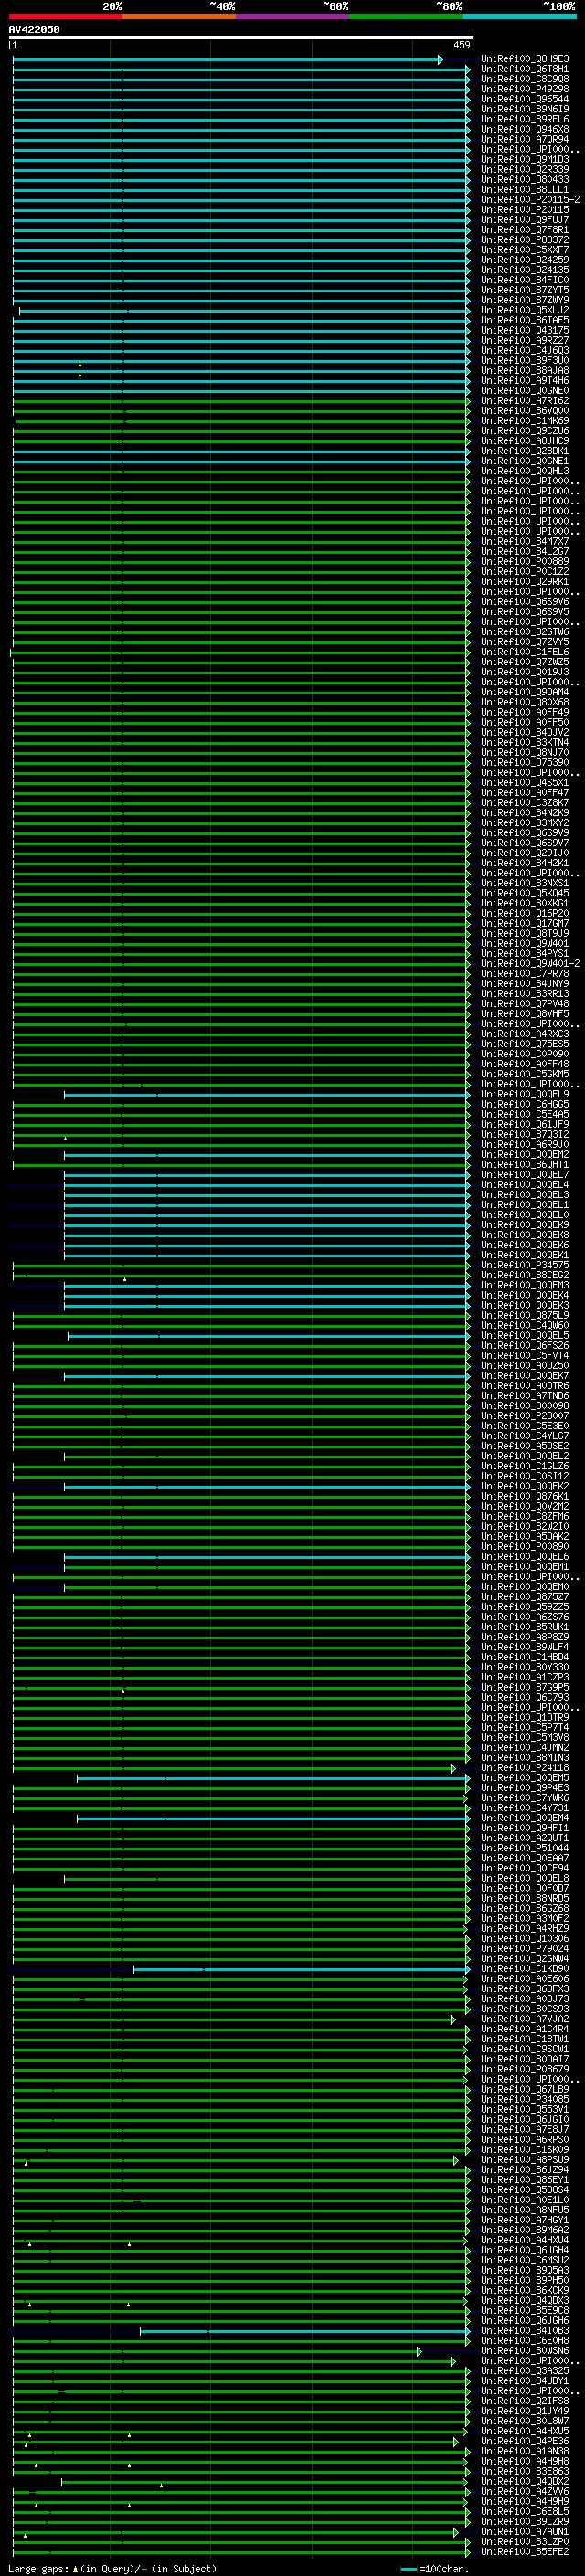Open hit UniRef100_O24259
The width and height of the screenshot is (585, 2576).
coord(525,260)
